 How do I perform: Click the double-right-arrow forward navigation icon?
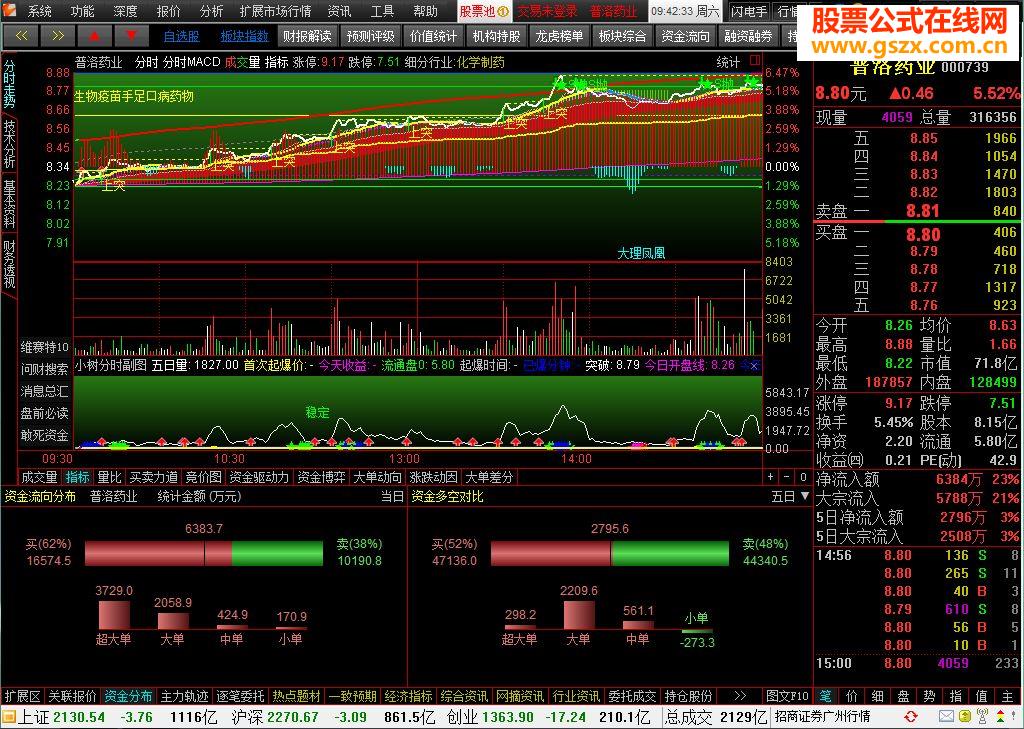(x=57, y=36)
